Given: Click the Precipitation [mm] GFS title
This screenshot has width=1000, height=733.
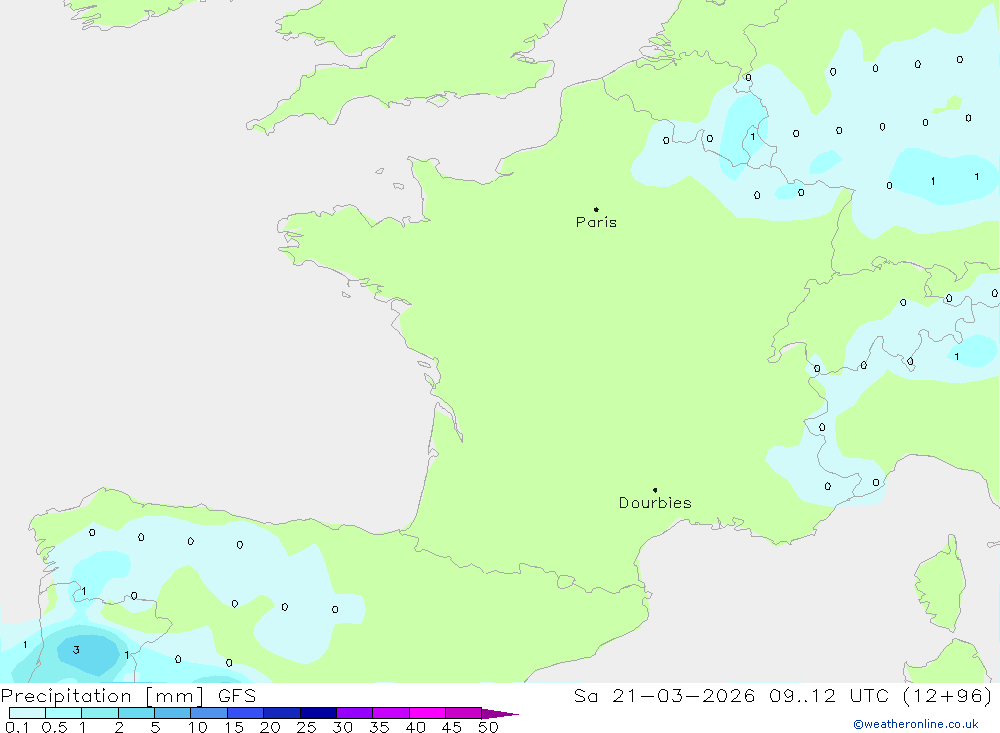Looking at the screenshot, I should tap(128, 695).
